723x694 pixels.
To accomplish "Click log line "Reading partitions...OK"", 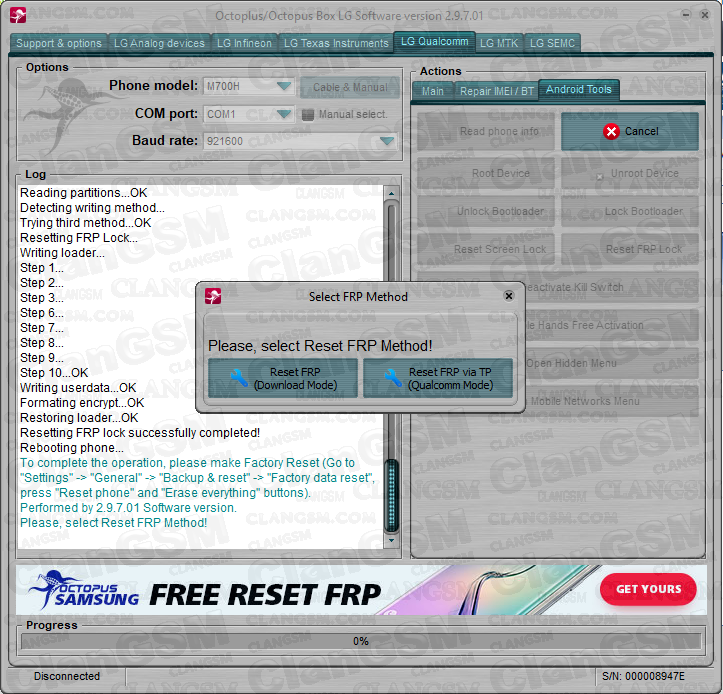I will [83, 193].
